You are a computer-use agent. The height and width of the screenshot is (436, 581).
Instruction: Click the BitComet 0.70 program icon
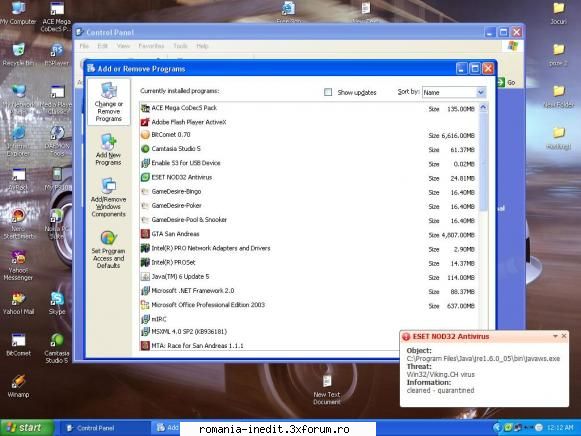[x=145, y=135]
